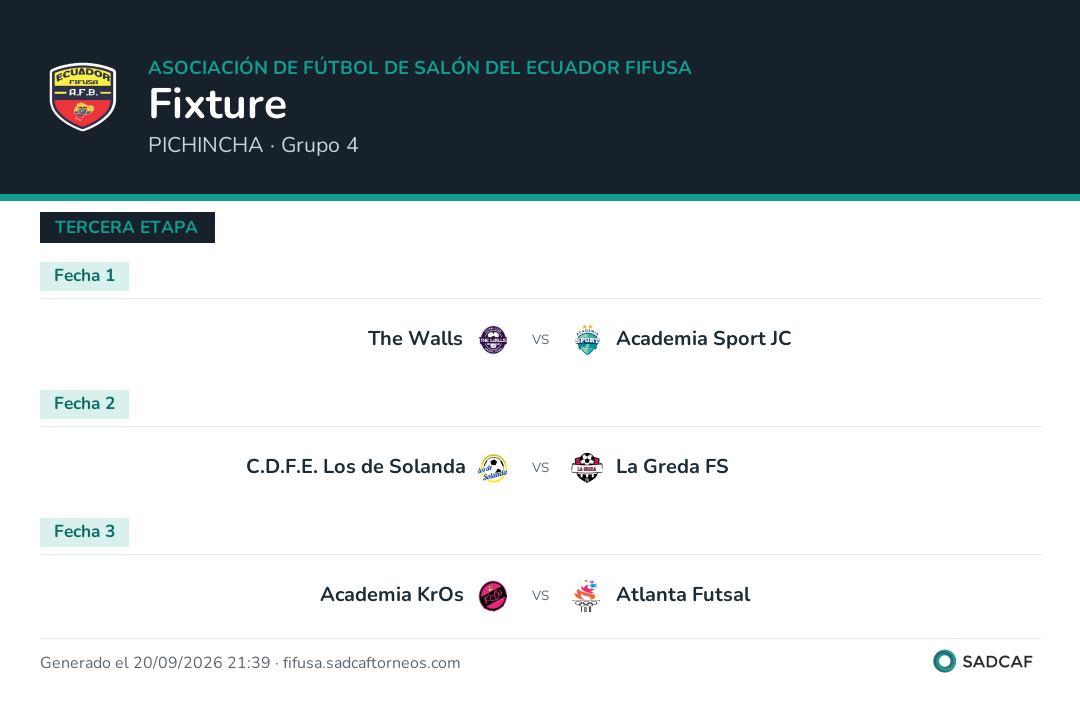The image size is (1080, 714).
Task: Click the Ecuador FIFUSA A.F.B. shield logo
Action: pos(83,96)
